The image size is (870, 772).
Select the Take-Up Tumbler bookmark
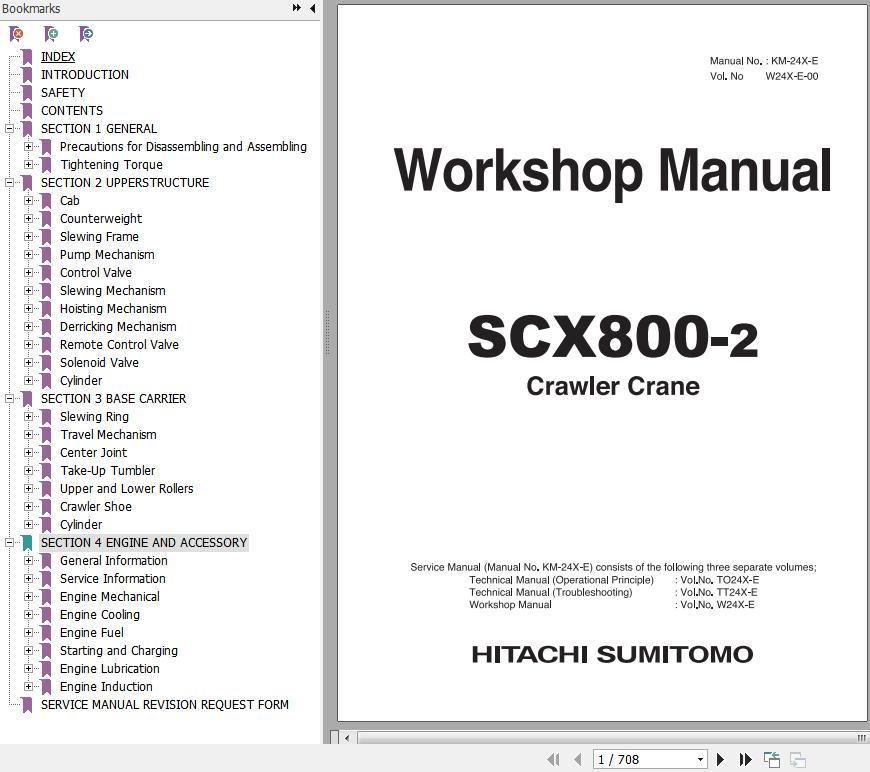[x=108, y=471]
